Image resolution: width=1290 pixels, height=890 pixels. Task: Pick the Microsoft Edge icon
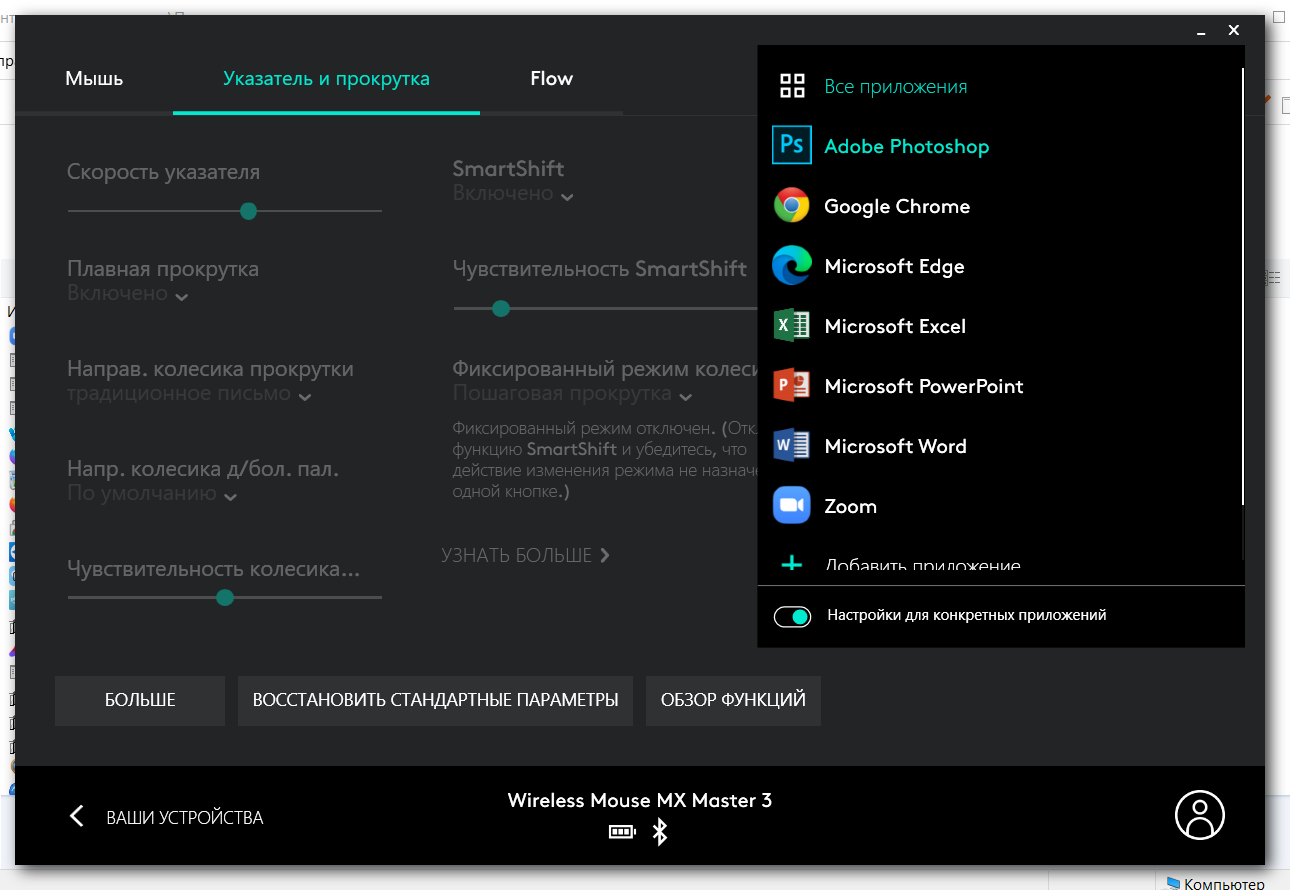pyautogui.click(x=792, y=266)
